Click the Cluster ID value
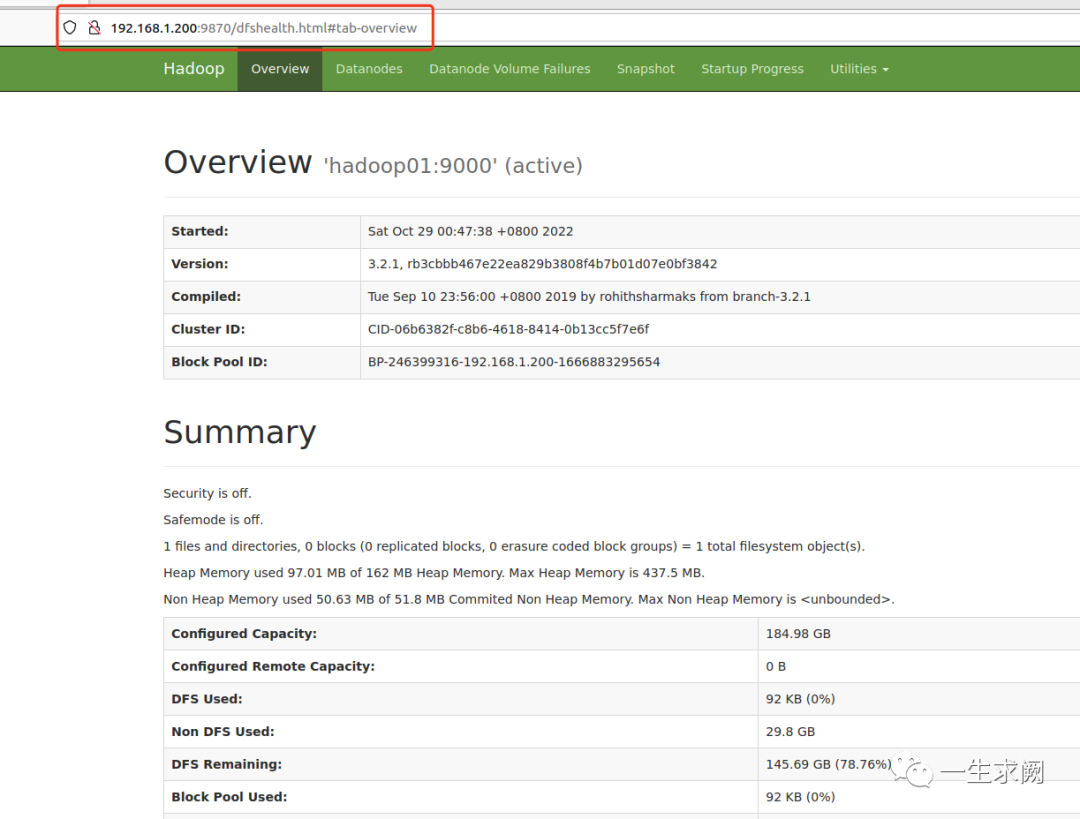Viewport: 1080px width, 819px height. (x=508, y=329)
